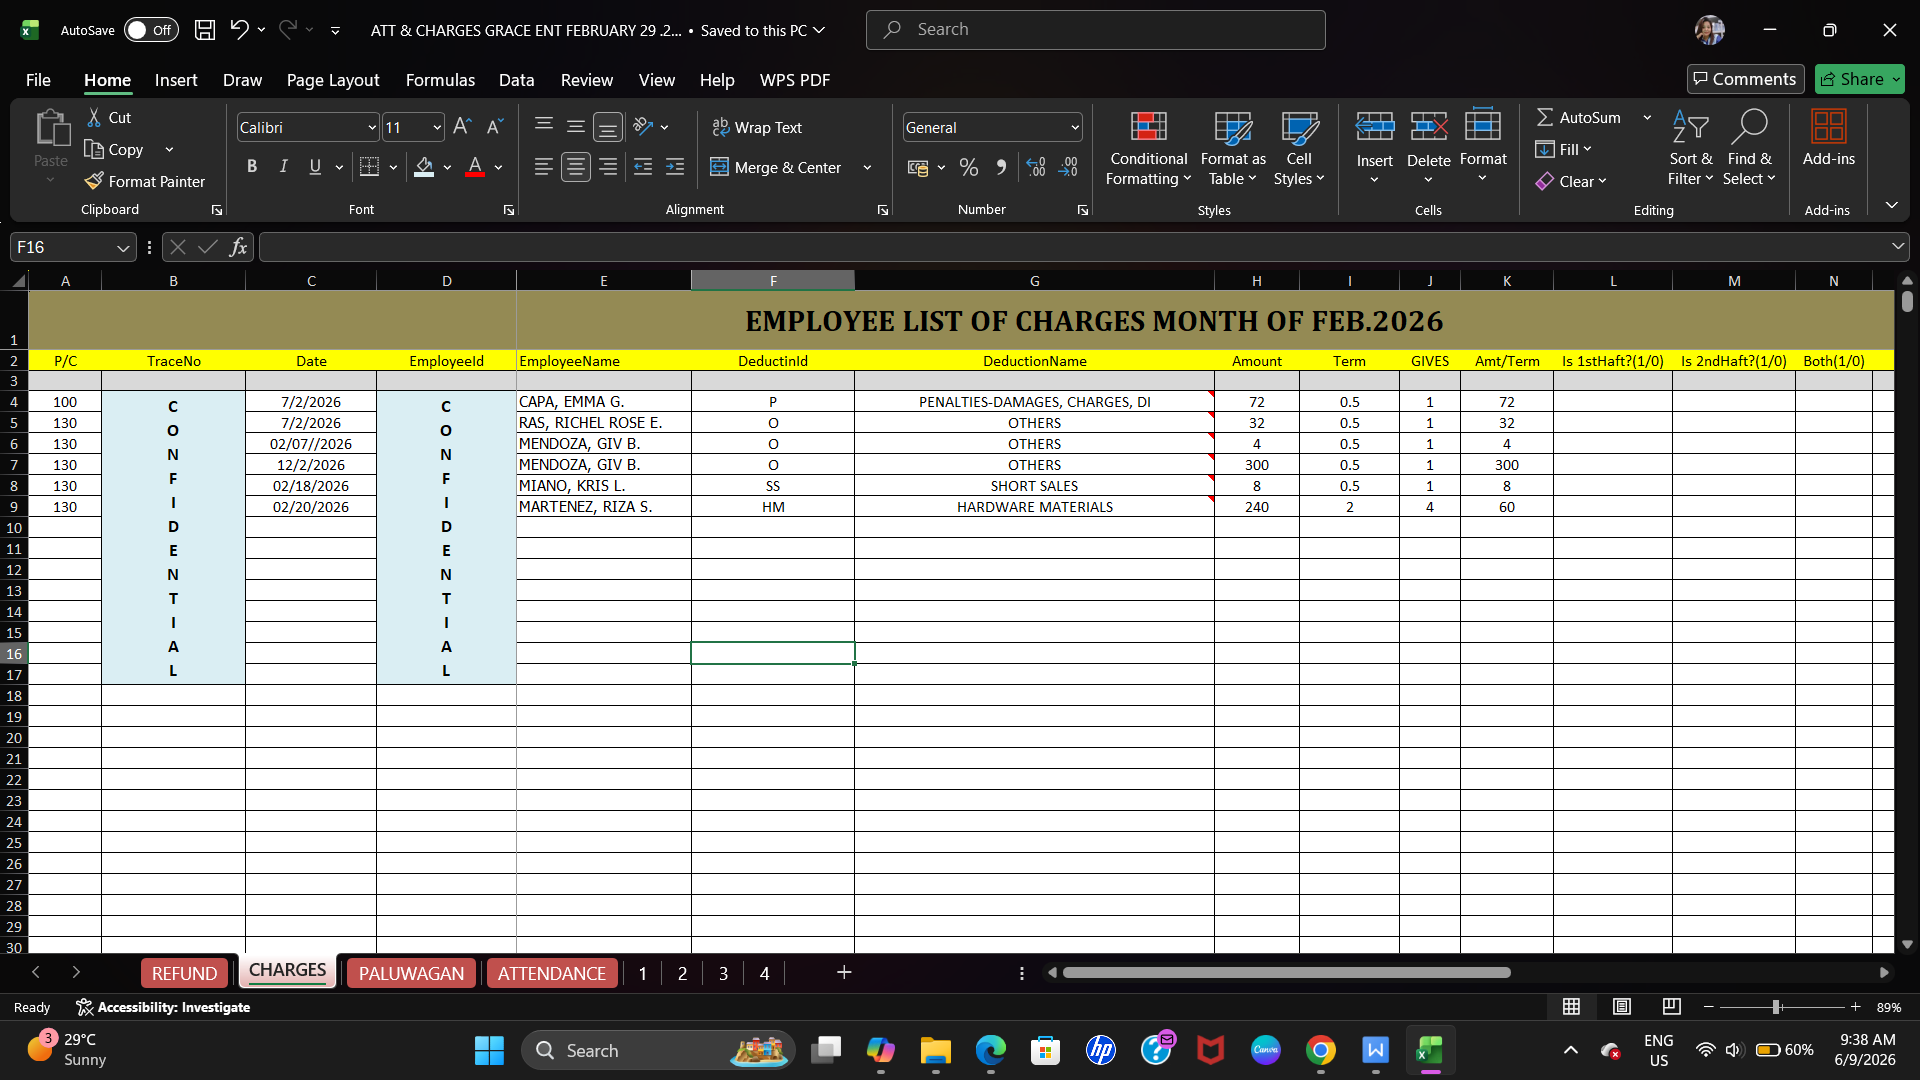Click the Save disk icon
The height and width of the screenshot is (1080, 1920).
(x=205, y=30)
